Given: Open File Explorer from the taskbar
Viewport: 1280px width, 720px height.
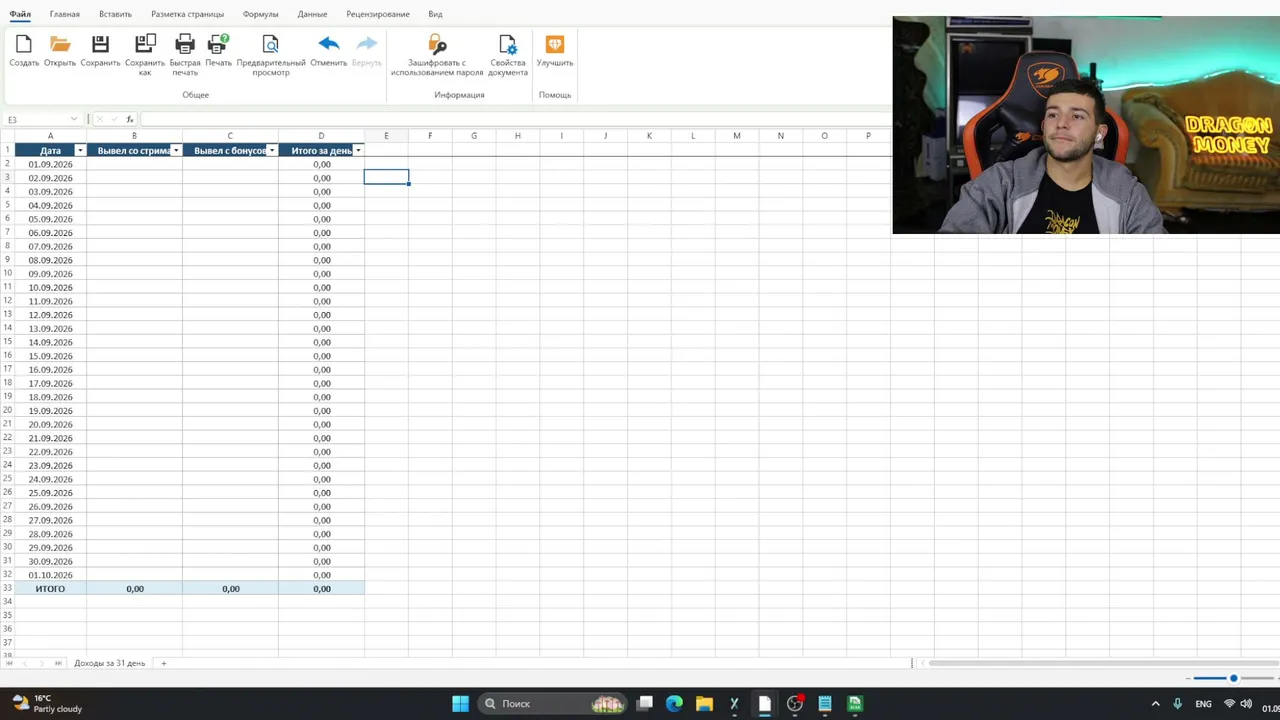Looking at the screenshot, I should (704, 704).
